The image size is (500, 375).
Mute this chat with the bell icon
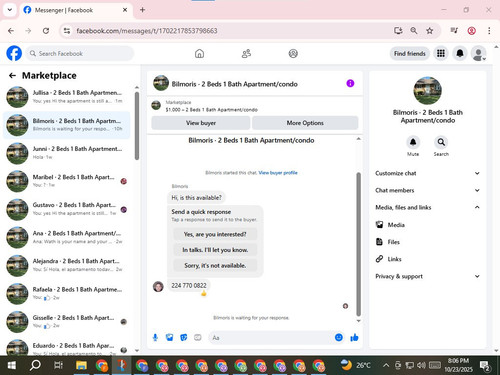pos(413,142)
